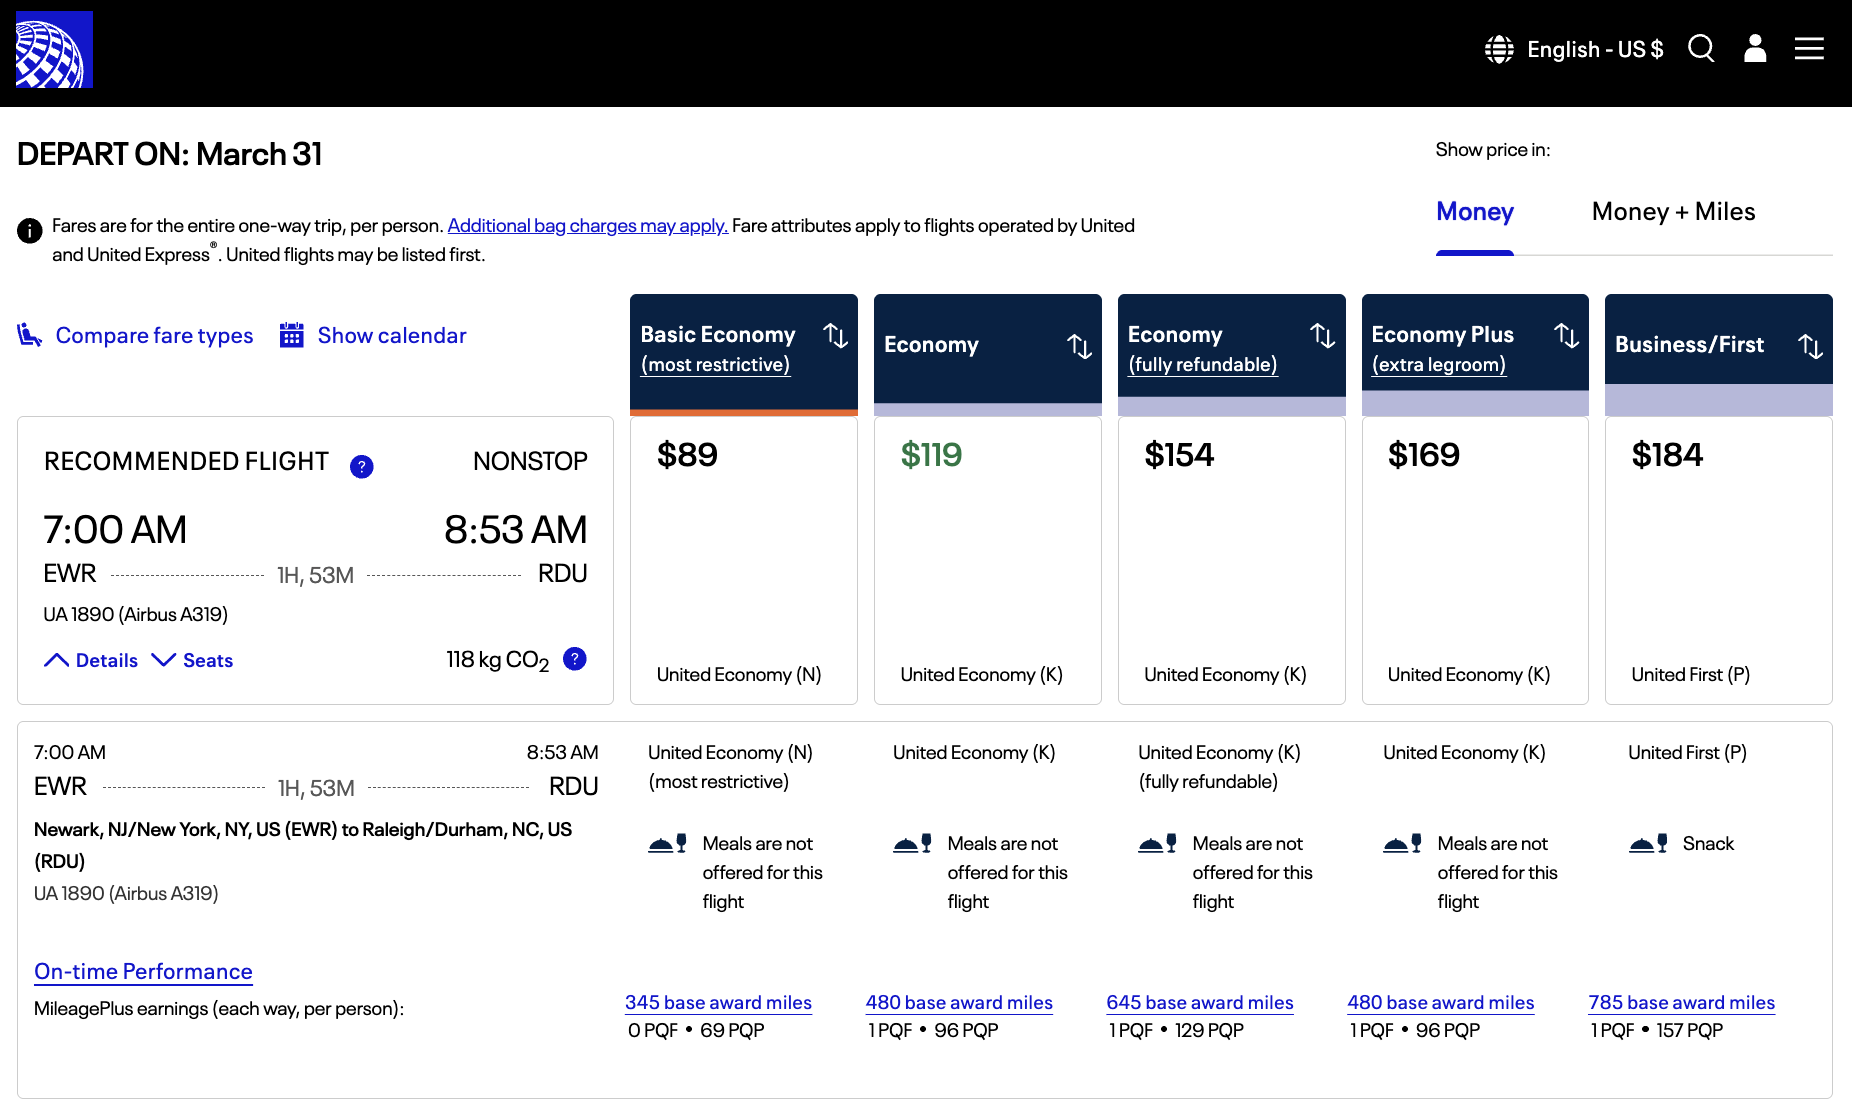The width and height of the screenshot is (1852, 1108).
Task: Click the NONSTOP label
Action: click(x=530, y=461)
